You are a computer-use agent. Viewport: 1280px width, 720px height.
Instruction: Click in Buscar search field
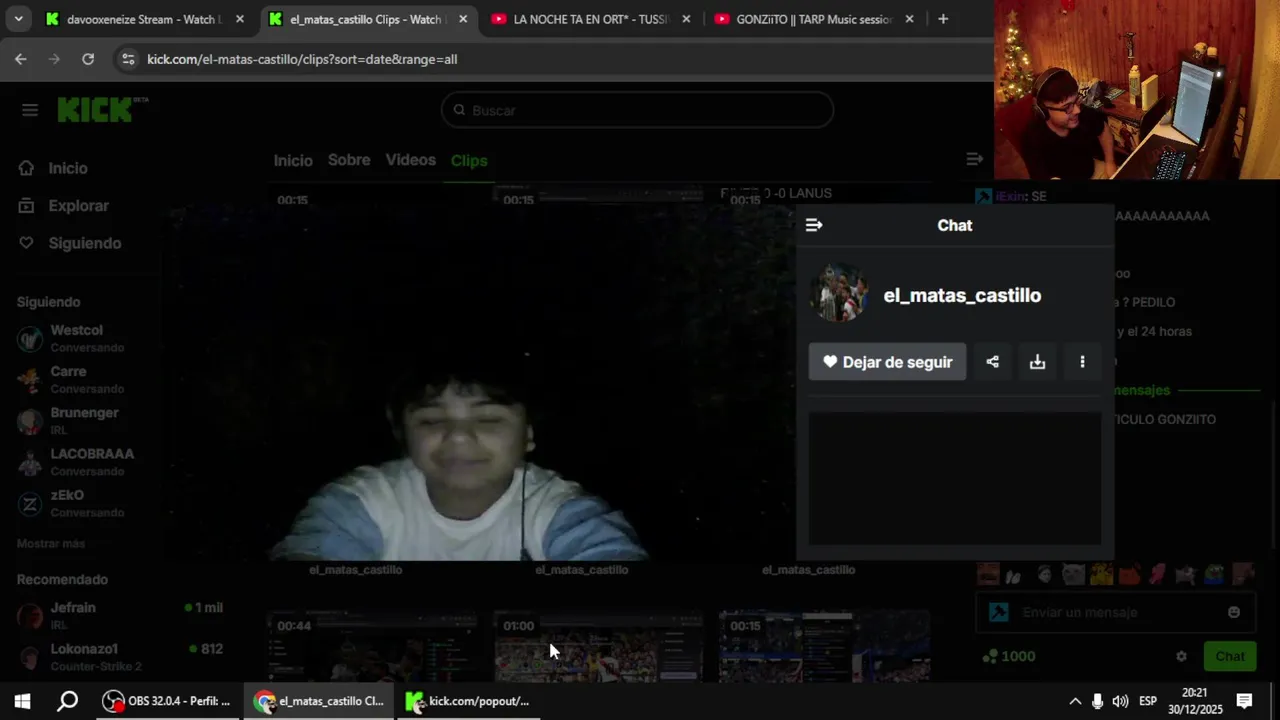coord(637,110)
